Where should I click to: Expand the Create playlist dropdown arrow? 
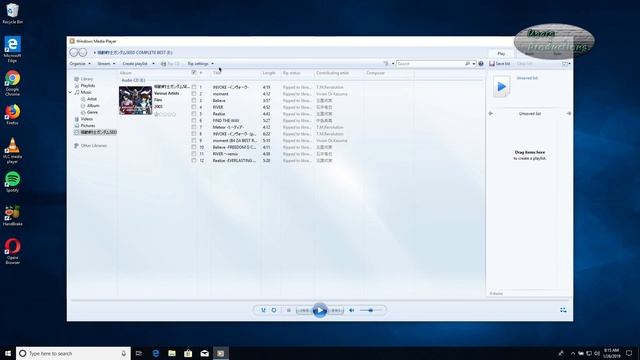[153, 64]
